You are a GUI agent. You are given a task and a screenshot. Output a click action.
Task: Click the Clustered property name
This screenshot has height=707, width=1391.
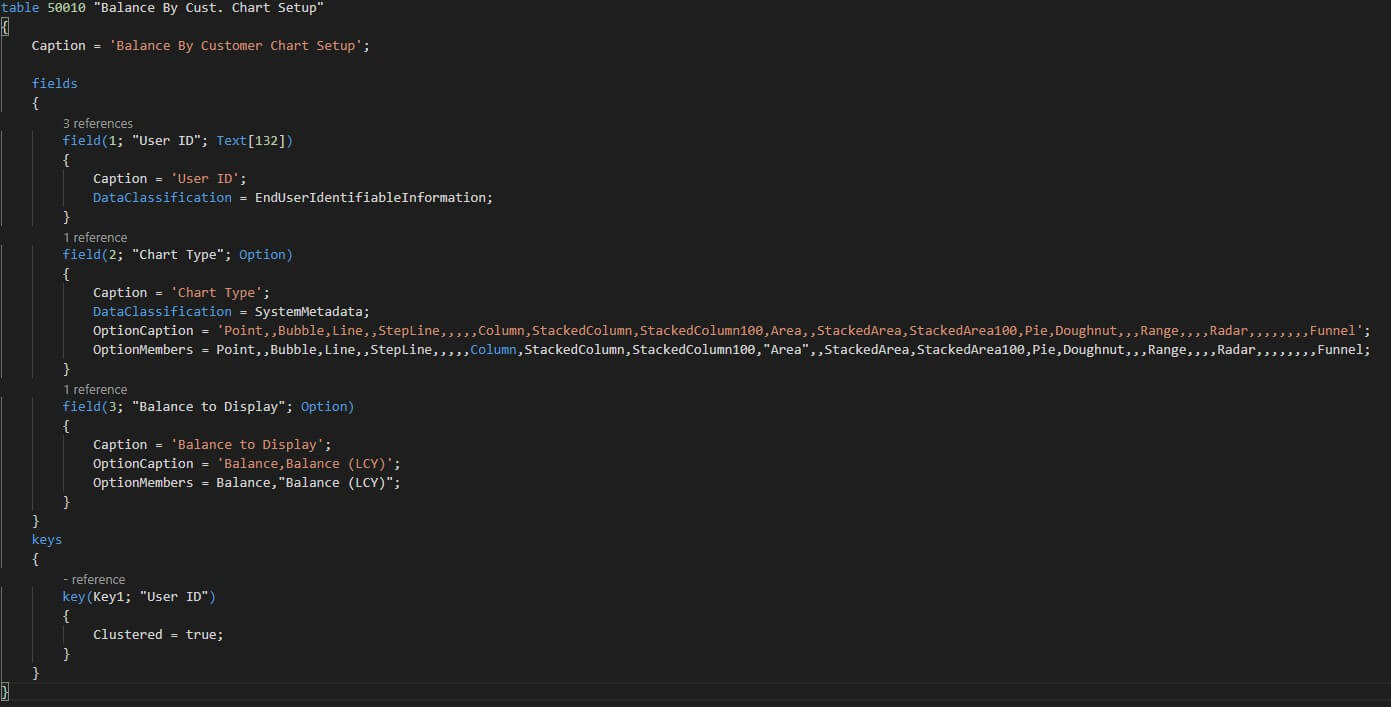click(x=128, y=635)
